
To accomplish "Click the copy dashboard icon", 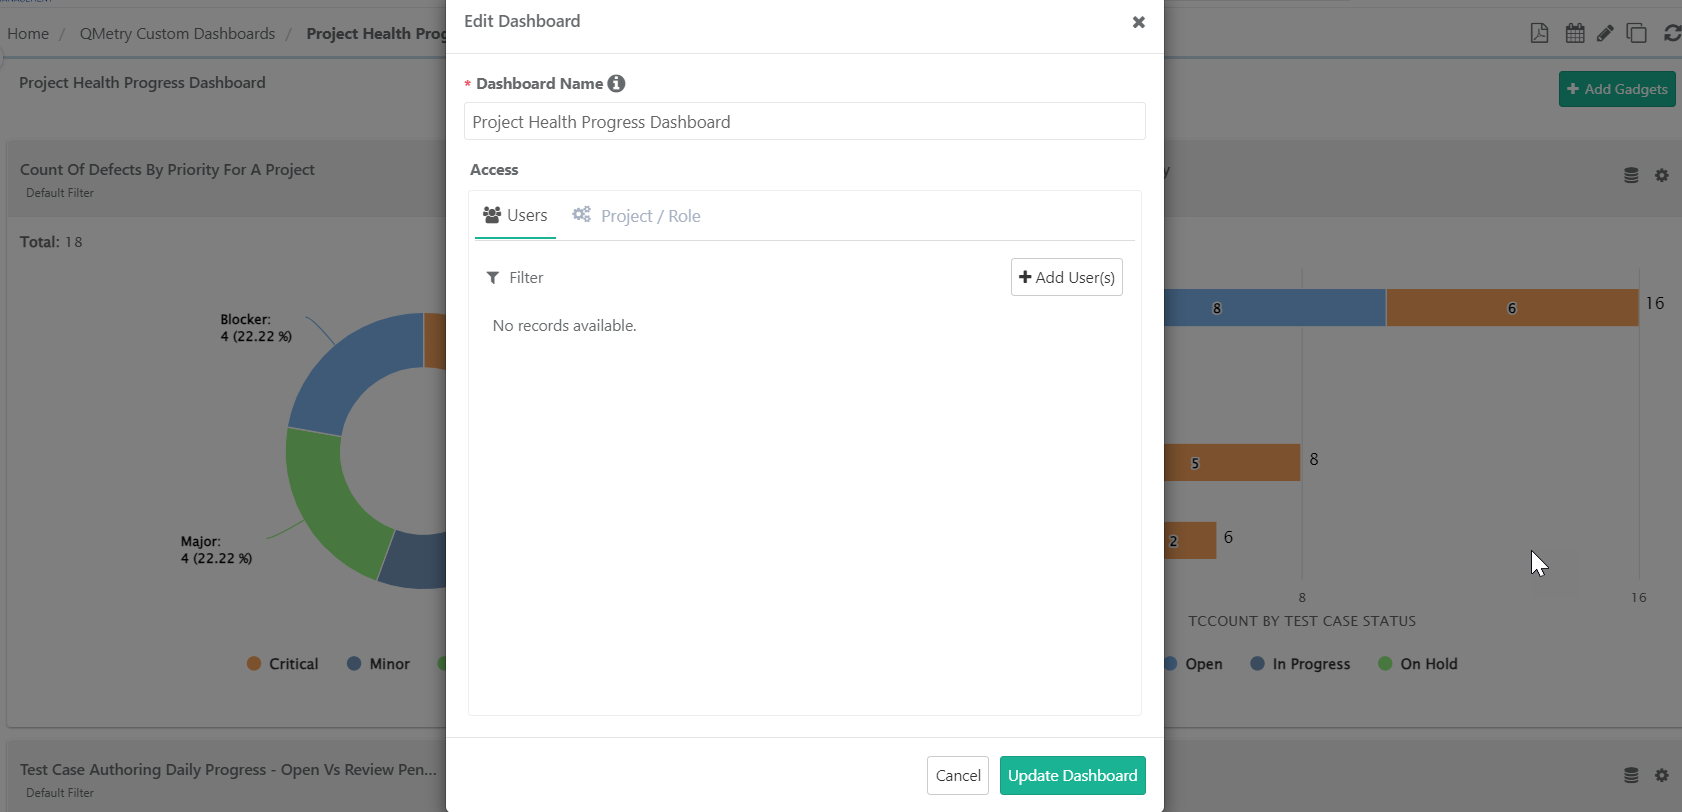I will click(1638, 33).
